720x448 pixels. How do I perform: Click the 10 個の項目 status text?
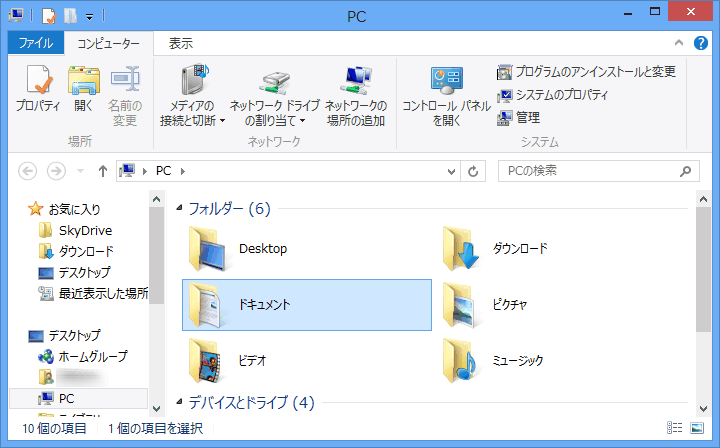(x=54, y=428)
